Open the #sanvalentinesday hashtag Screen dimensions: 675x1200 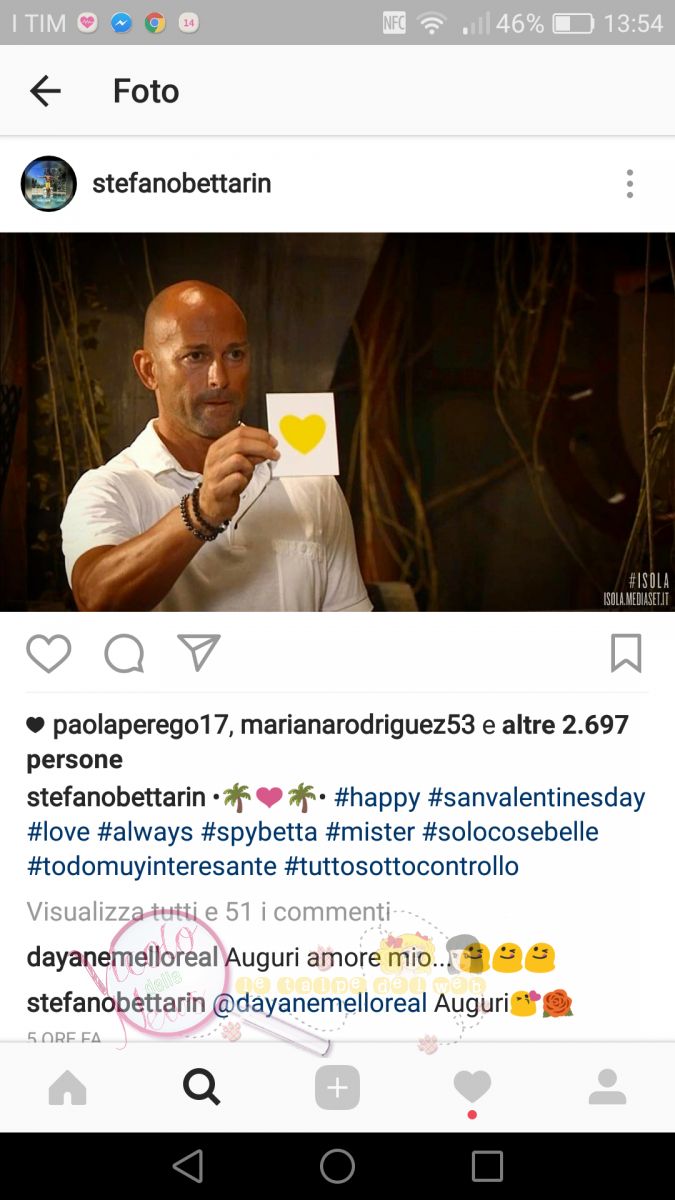(536, 797)
